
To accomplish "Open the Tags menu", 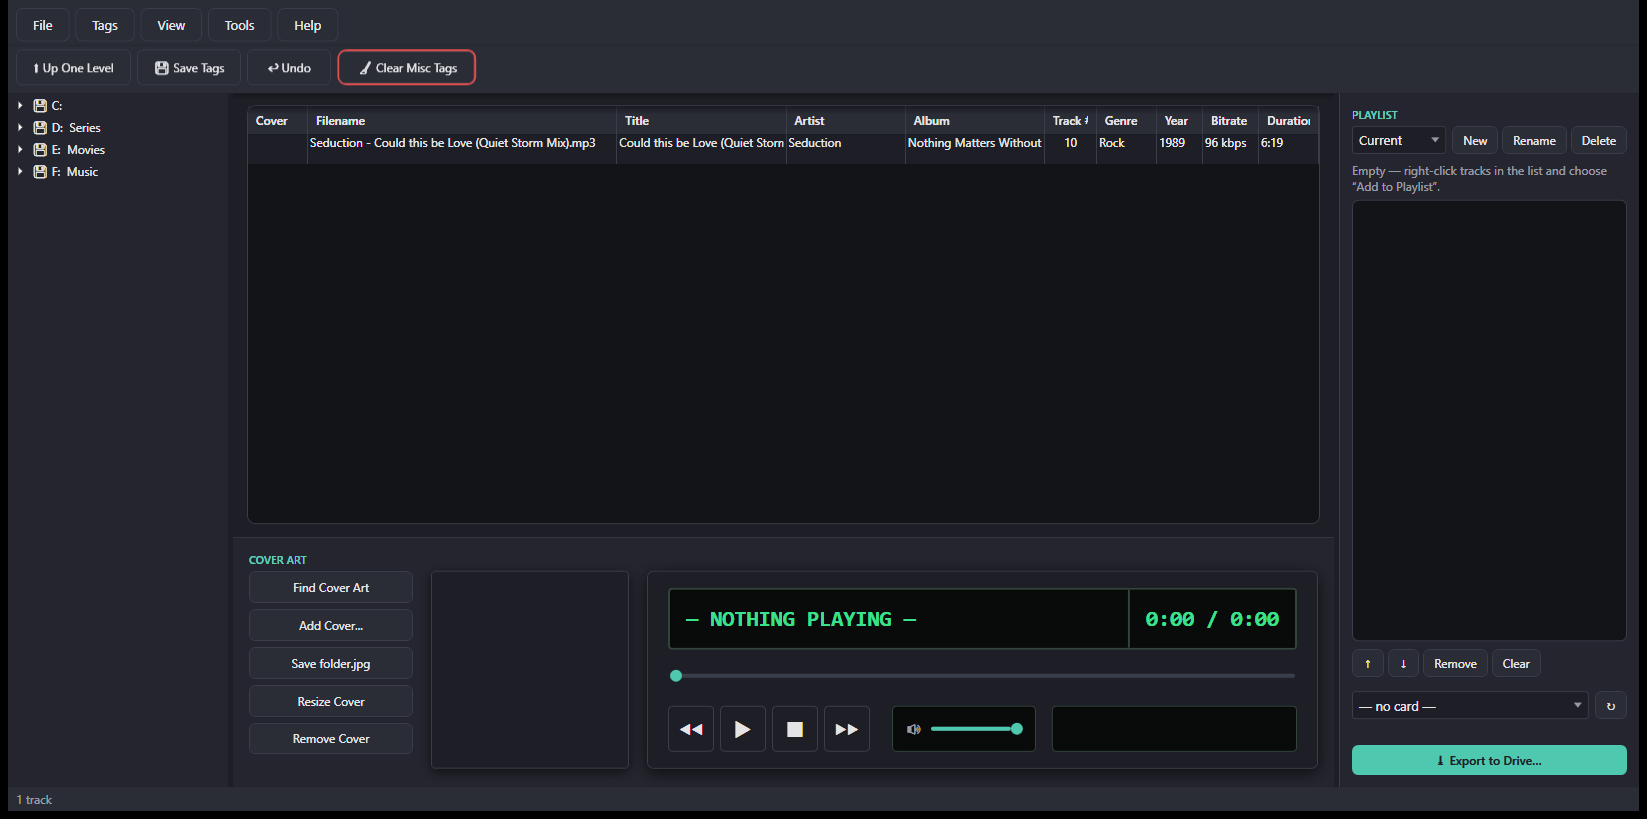I will pos(105,25).
